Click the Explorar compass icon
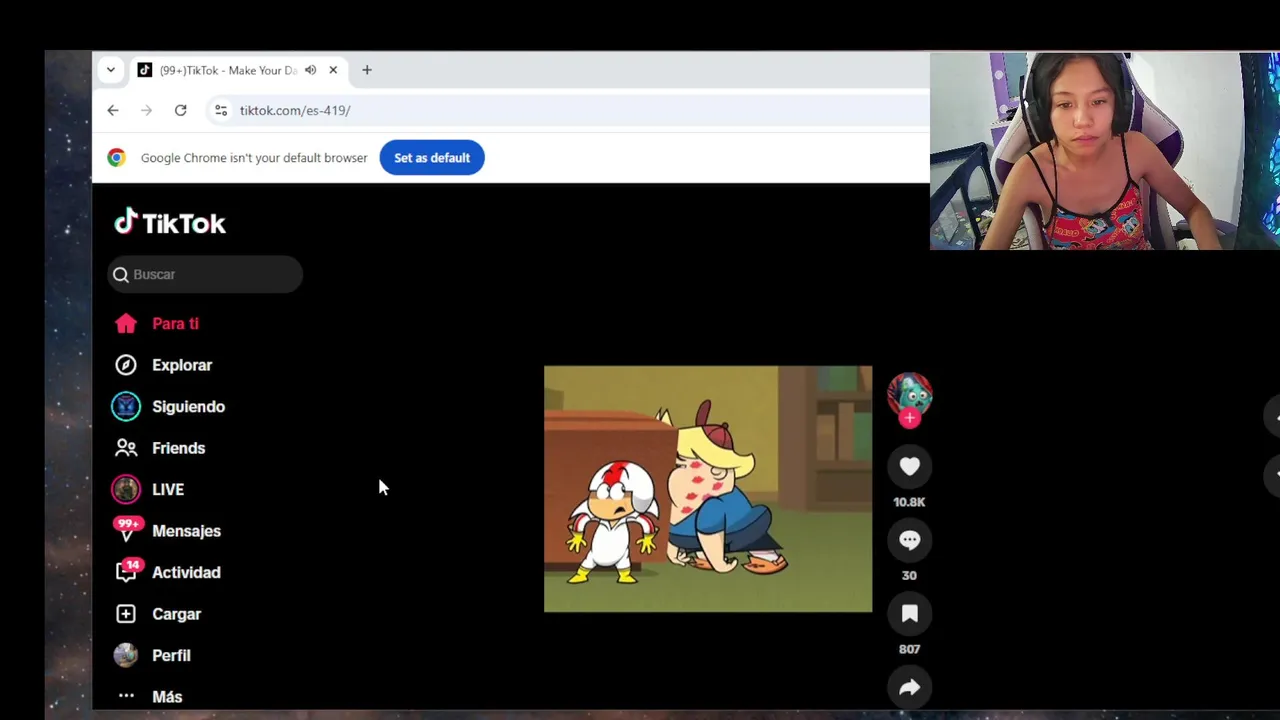This screenshot has width=1280, height=720. [x=125, y=365]
